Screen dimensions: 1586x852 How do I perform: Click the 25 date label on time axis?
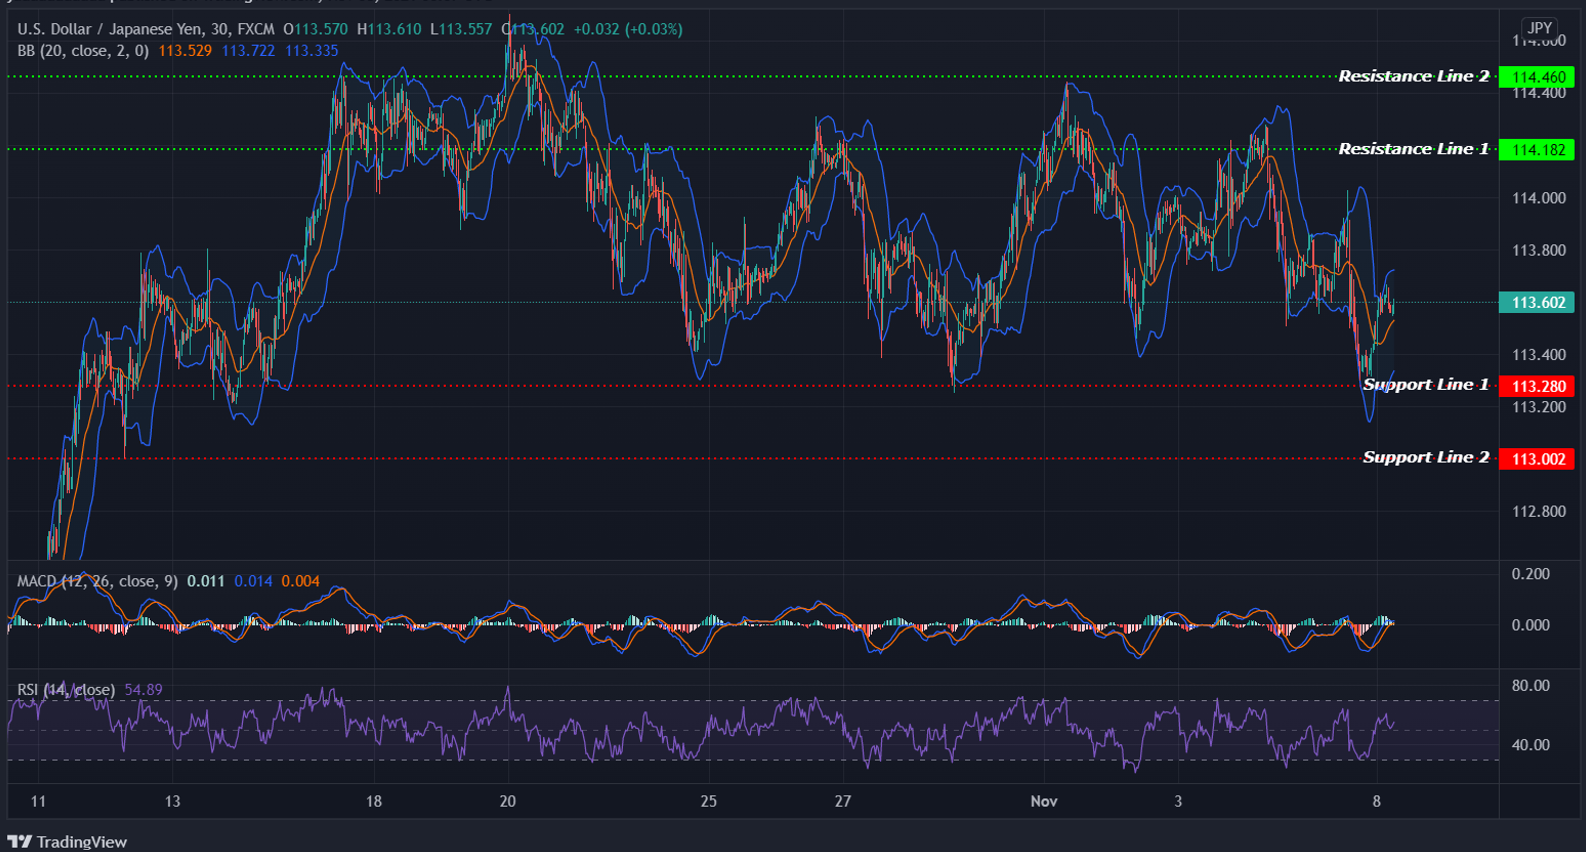708,801
